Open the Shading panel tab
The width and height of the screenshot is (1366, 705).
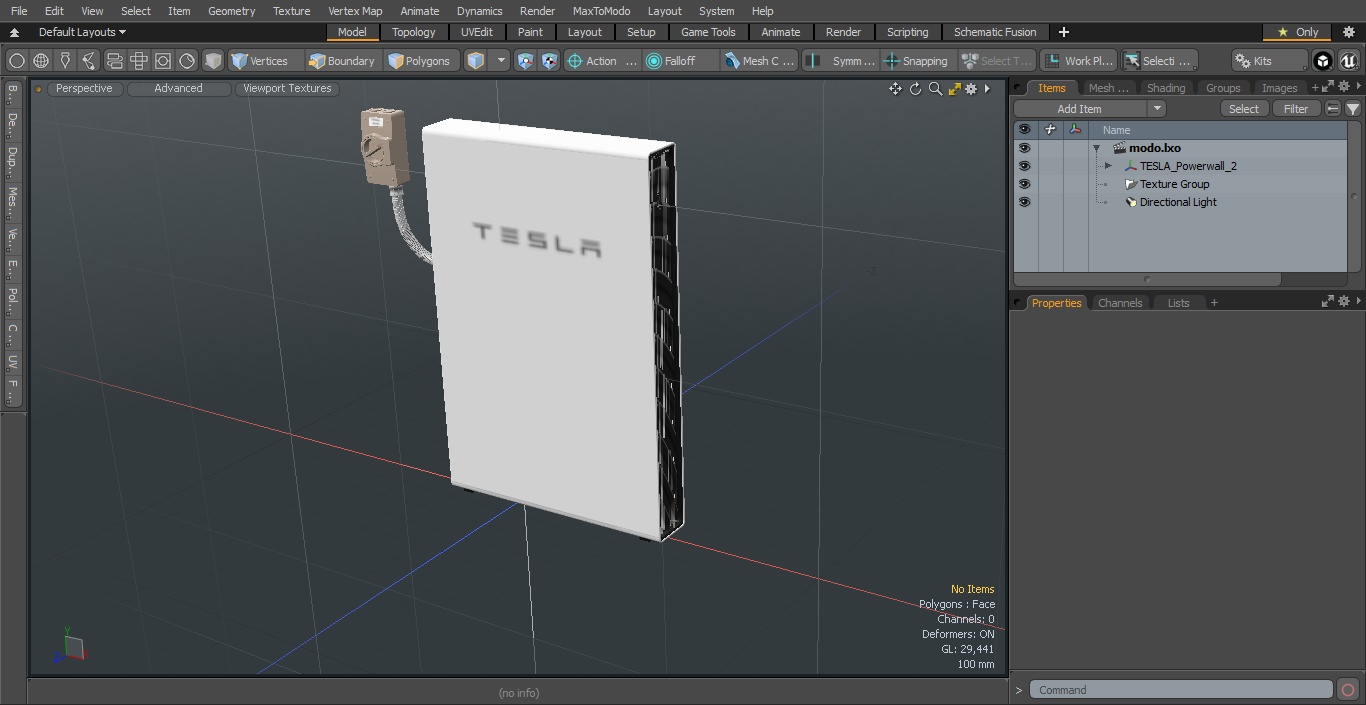1165,88
